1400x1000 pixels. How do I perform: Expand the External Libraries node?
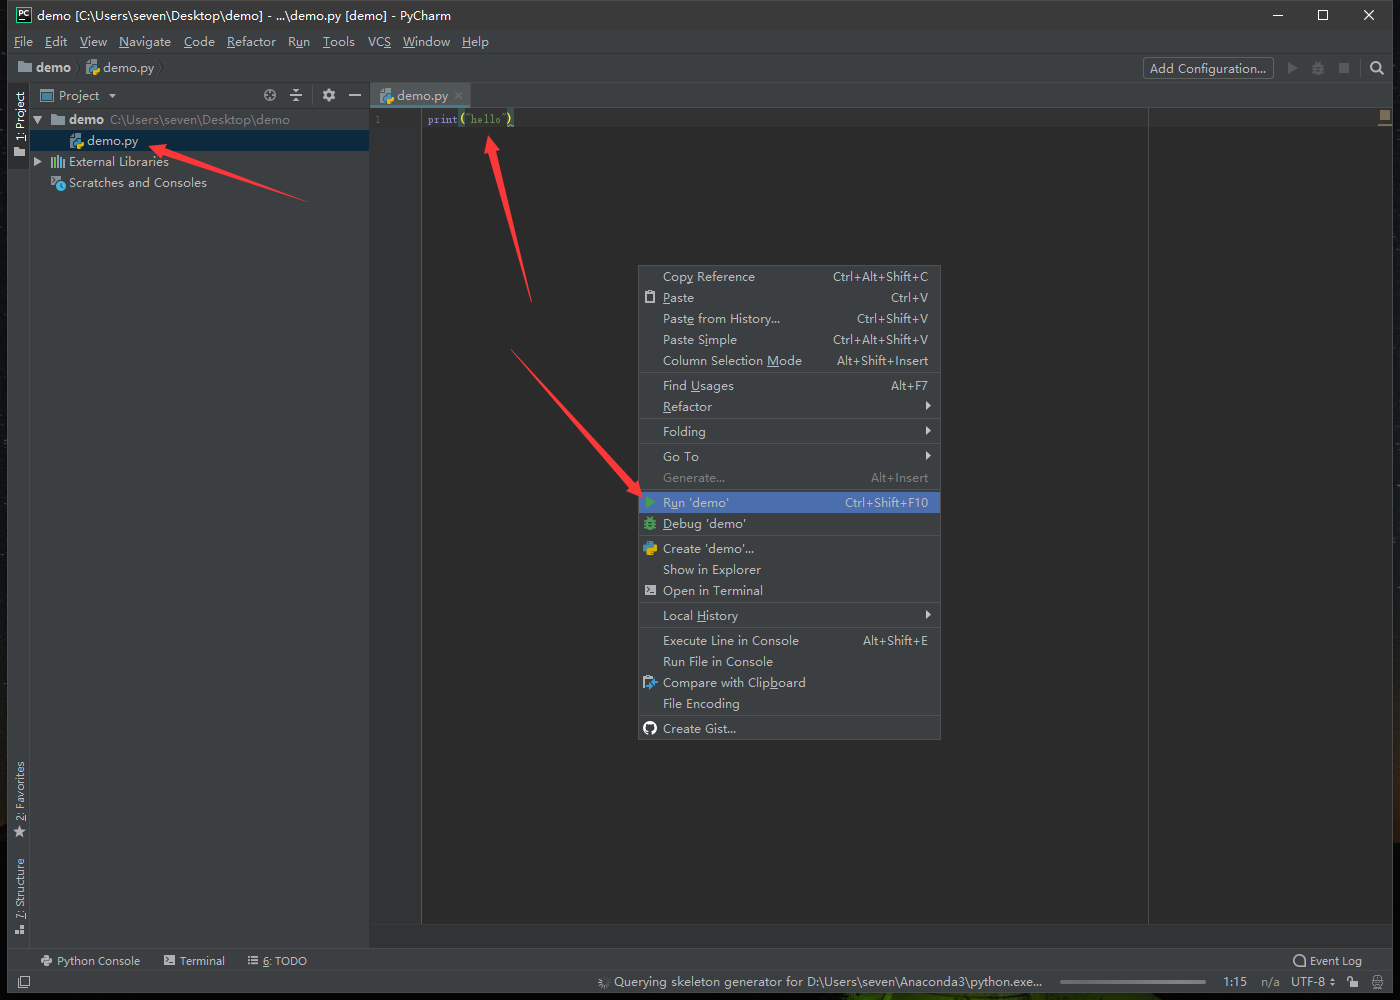pos(38,162)
